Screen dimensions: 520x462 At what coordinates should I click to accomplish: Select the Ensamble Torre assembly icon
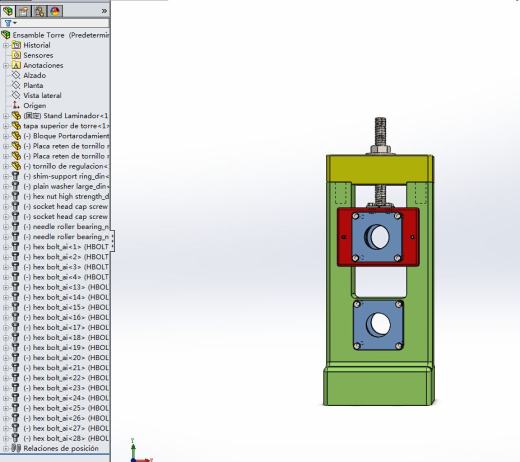(x=6, y=35)
